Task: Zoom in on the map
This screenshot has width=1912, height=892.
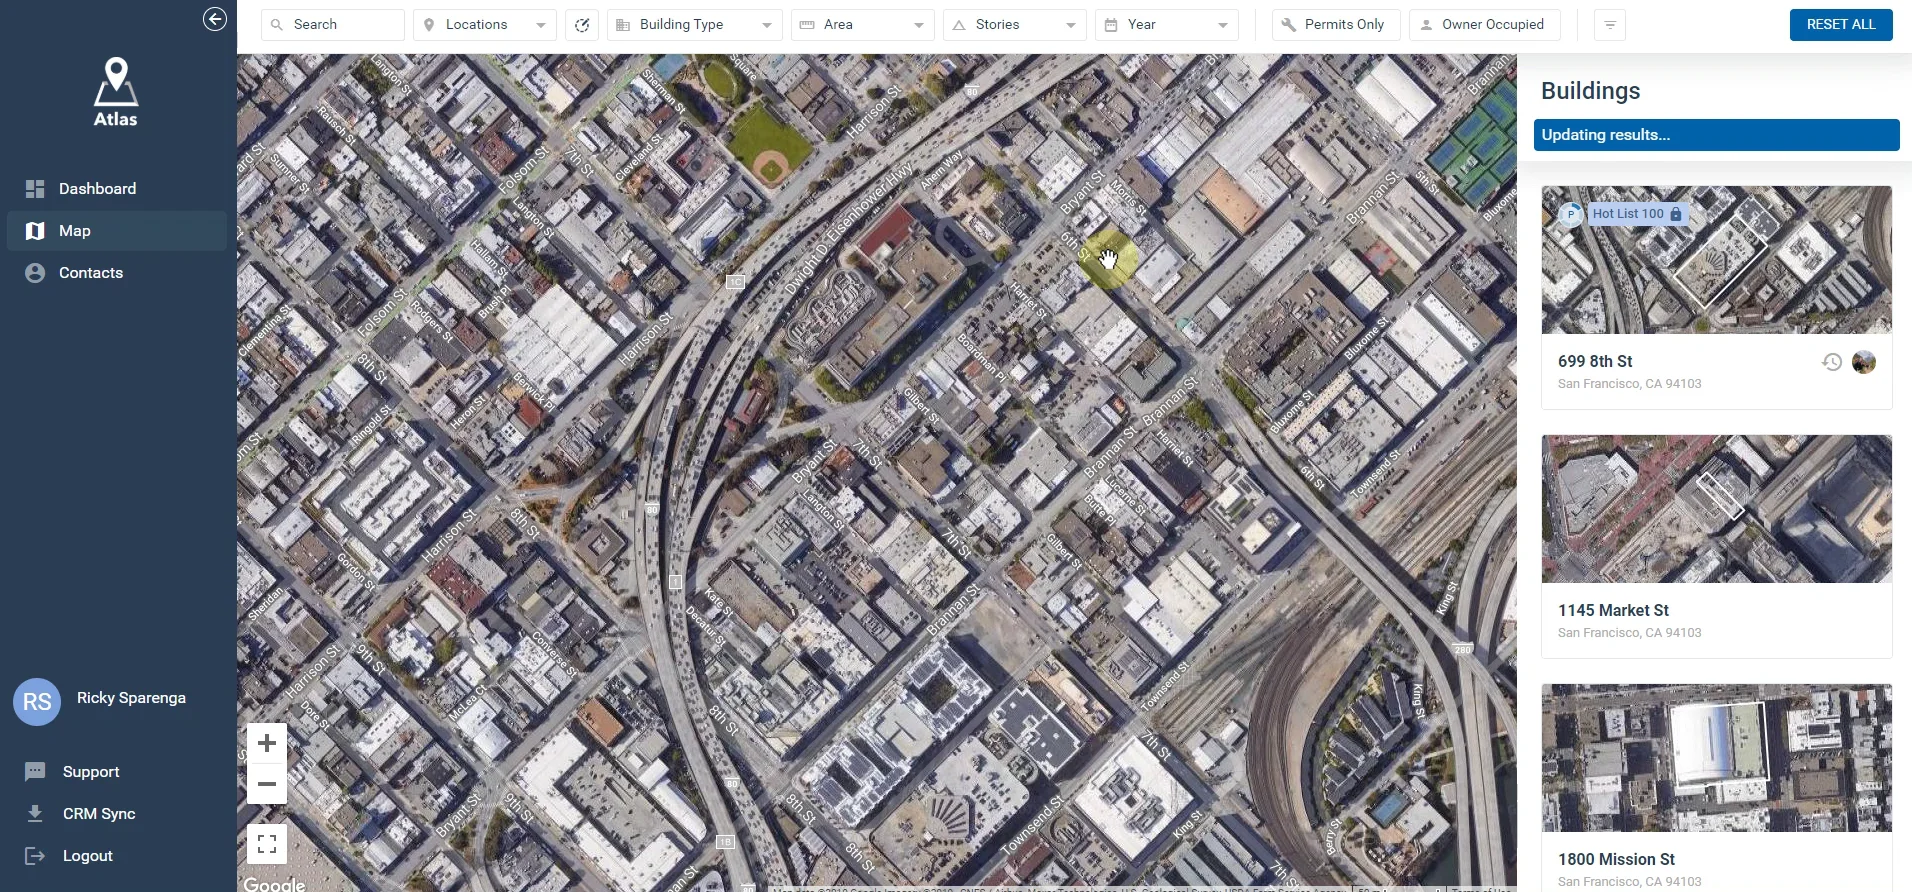Action: pos(267,743)
